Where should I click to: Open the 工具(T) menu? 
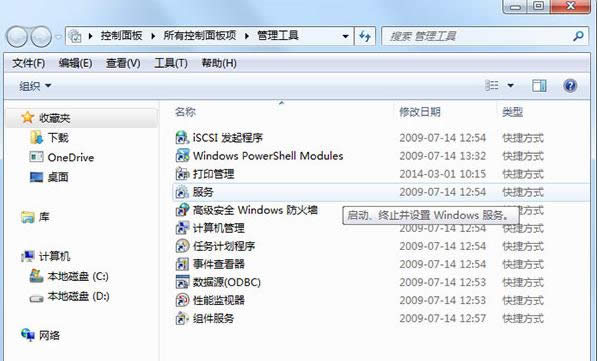pyautogui.click(x=170, y=63)
